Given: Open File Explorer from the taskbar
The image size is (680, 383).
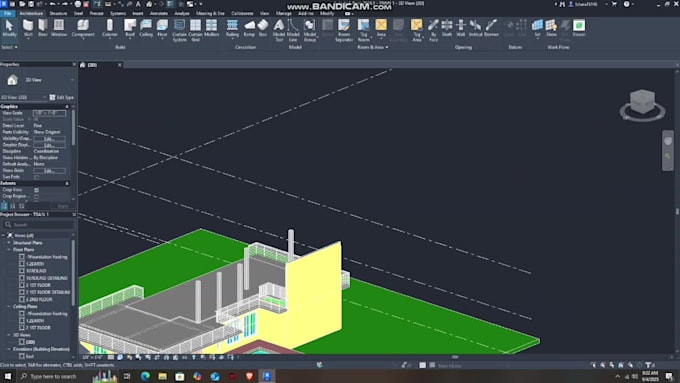Looking at the screenshot, I should (163, 376).
